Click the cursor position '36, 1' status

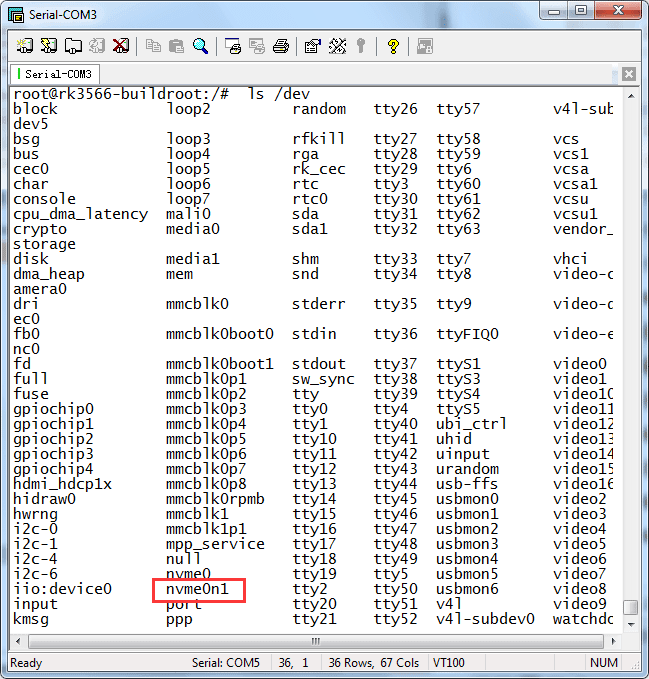294,663
